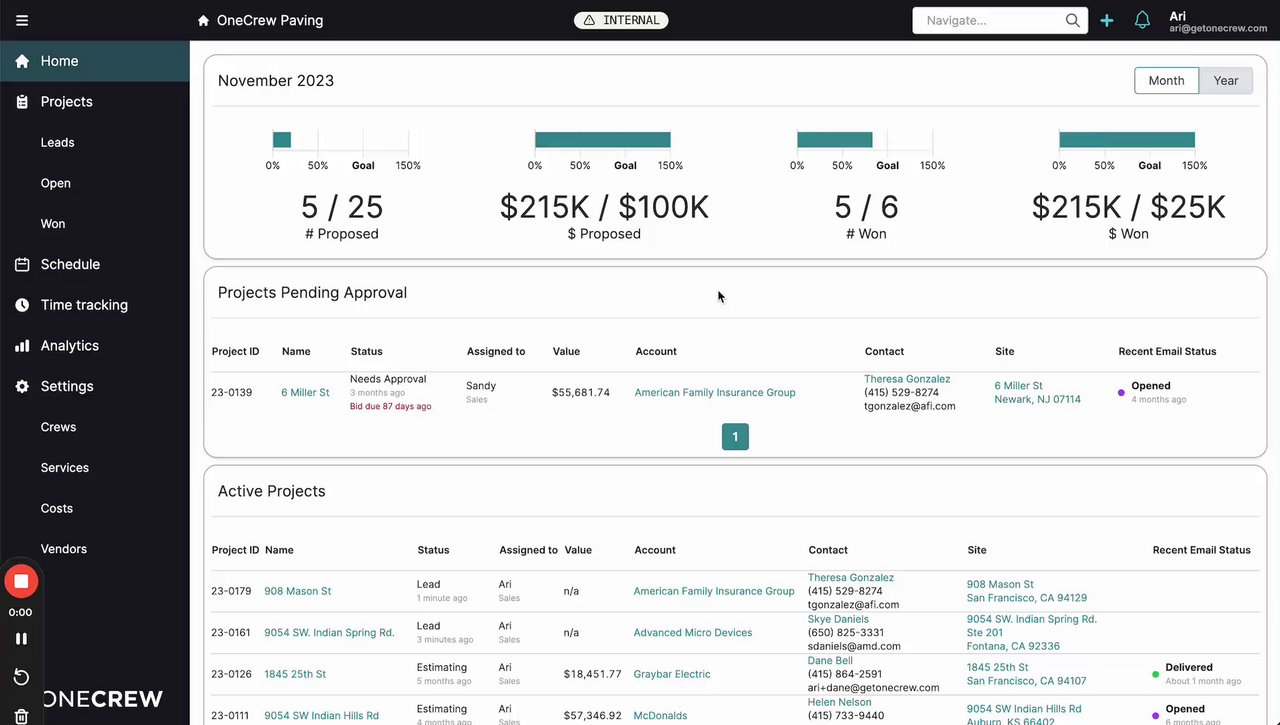
Task: Open the Ari user account menu
Action: (x=1218, y=21)
